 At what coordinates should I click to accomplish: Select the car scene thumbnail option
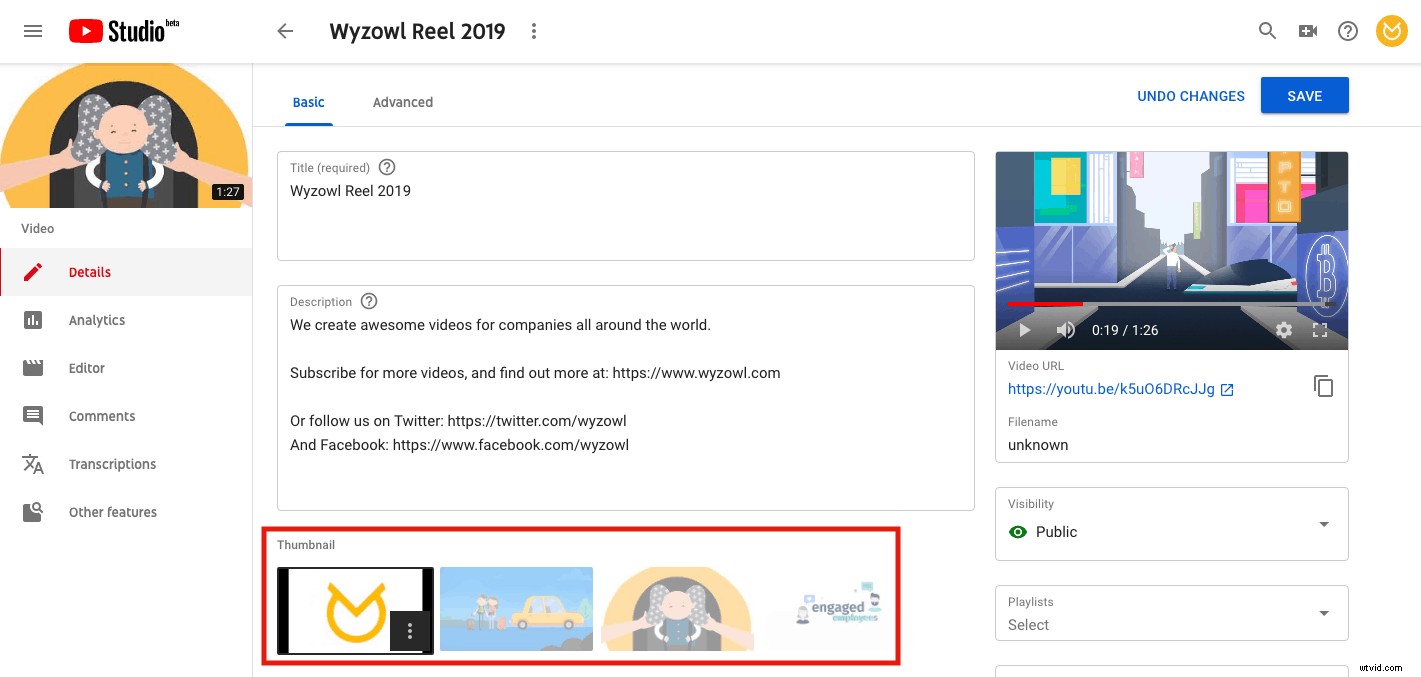click(x=516, y=608)
